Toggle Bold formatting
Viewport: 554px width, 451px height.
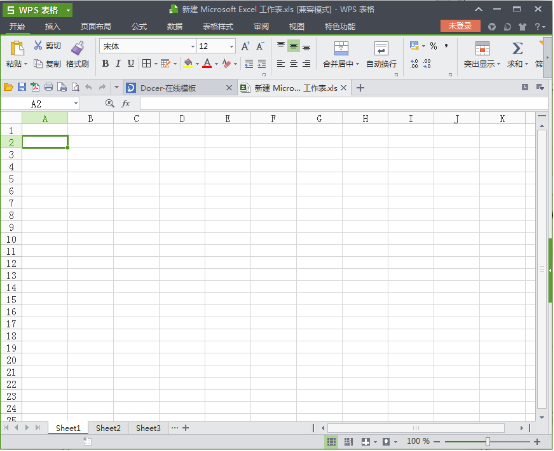pos(105,64)
